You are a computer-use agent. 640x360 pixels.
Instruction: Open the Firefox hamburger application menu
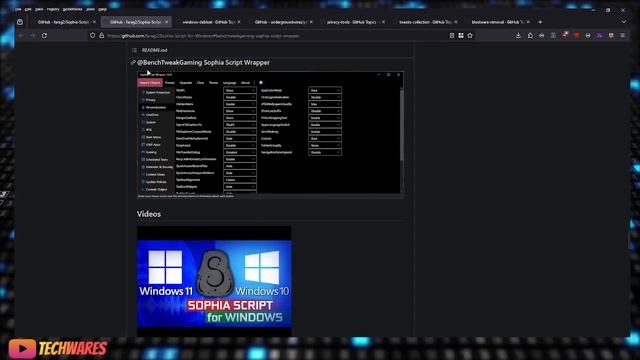point(622,36)
